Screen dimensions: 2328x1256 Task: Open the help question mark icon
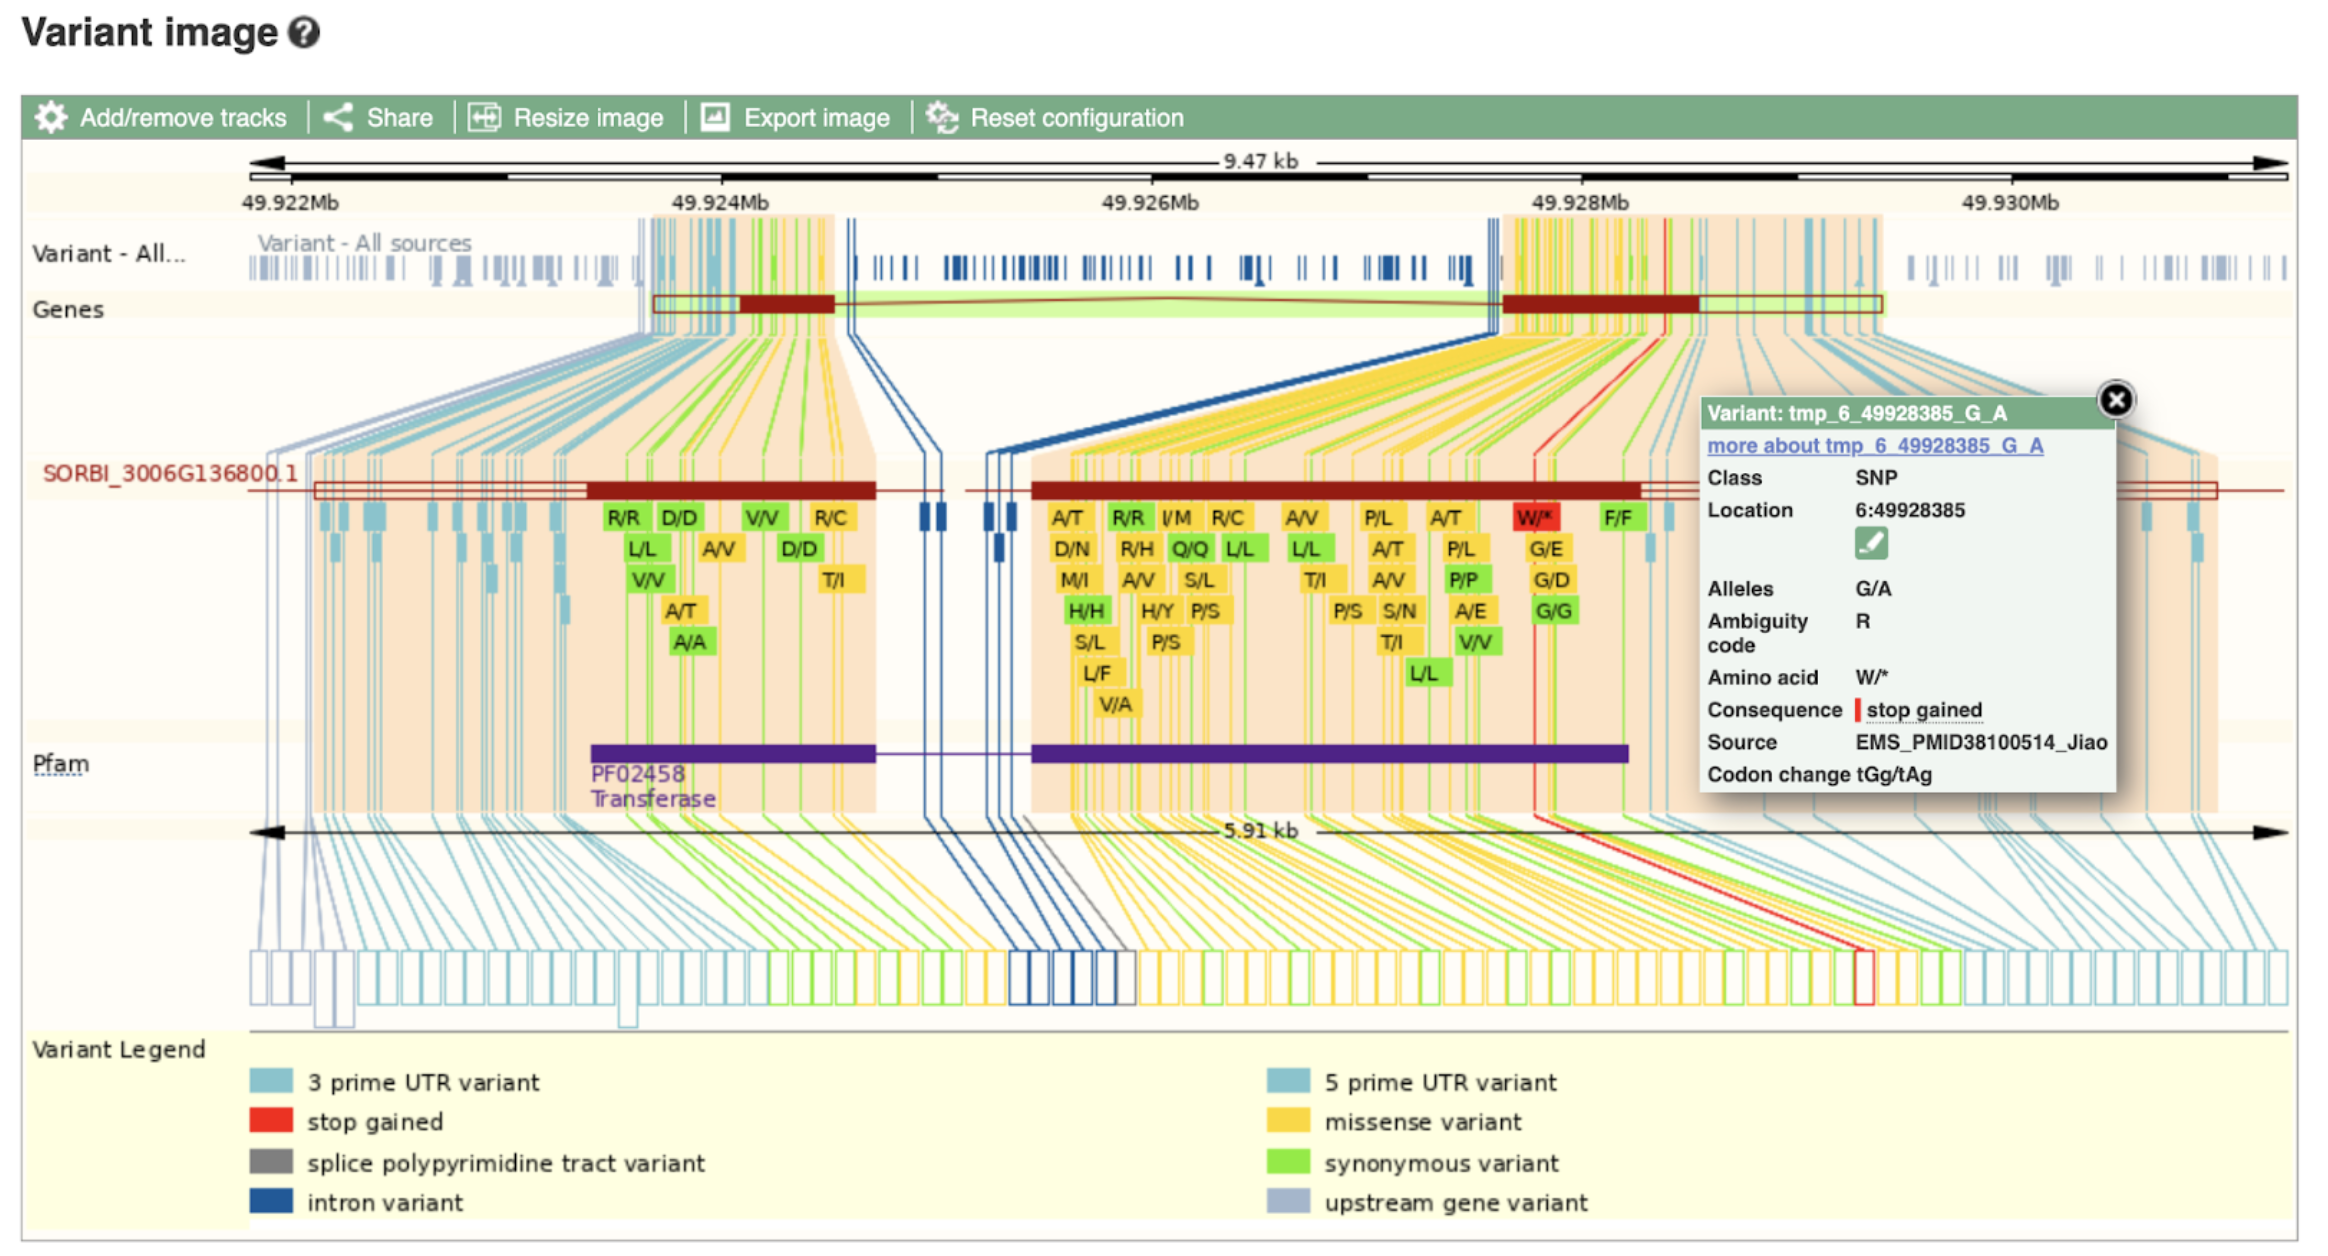pos(304,33)
